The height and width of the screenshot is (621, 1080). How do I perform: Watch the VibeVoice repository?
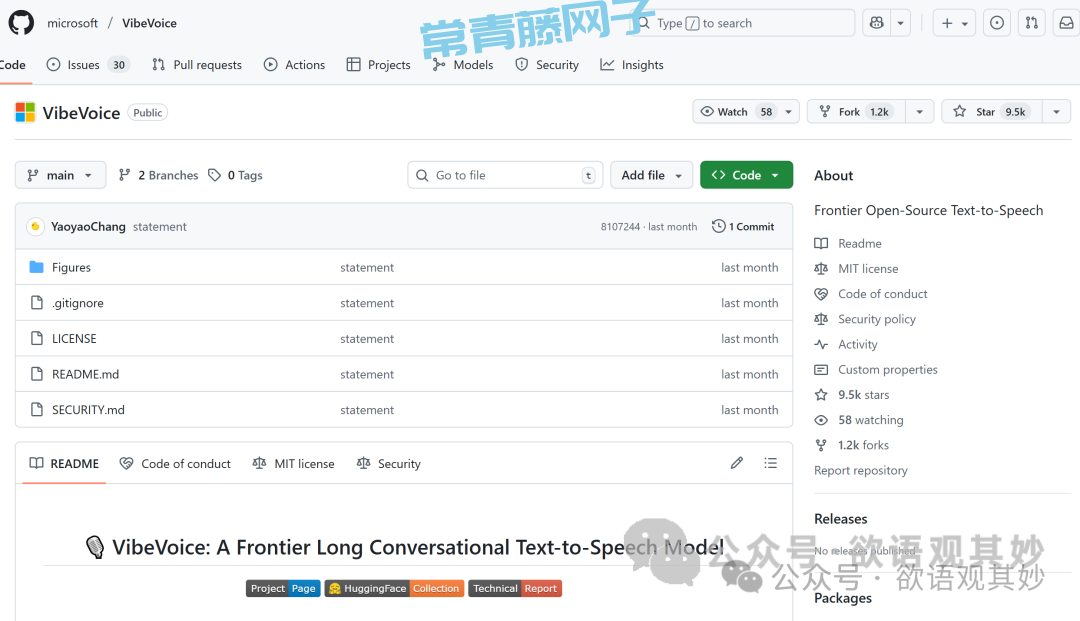[737, 112]
